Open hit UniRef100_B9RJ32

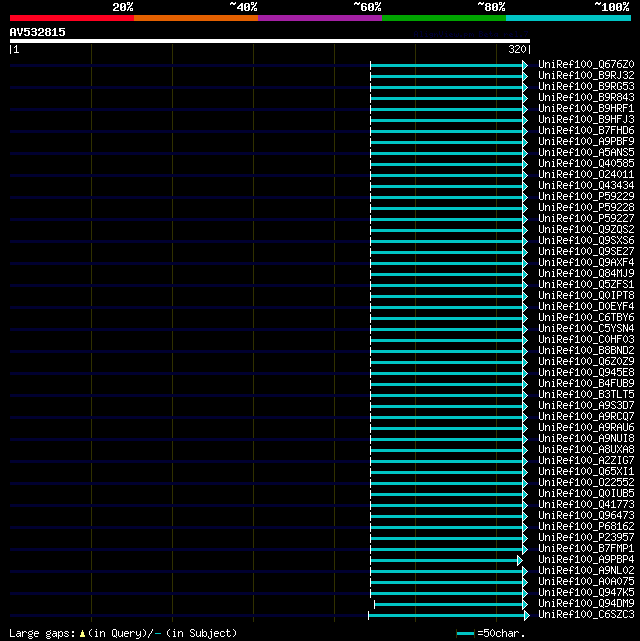586,75
